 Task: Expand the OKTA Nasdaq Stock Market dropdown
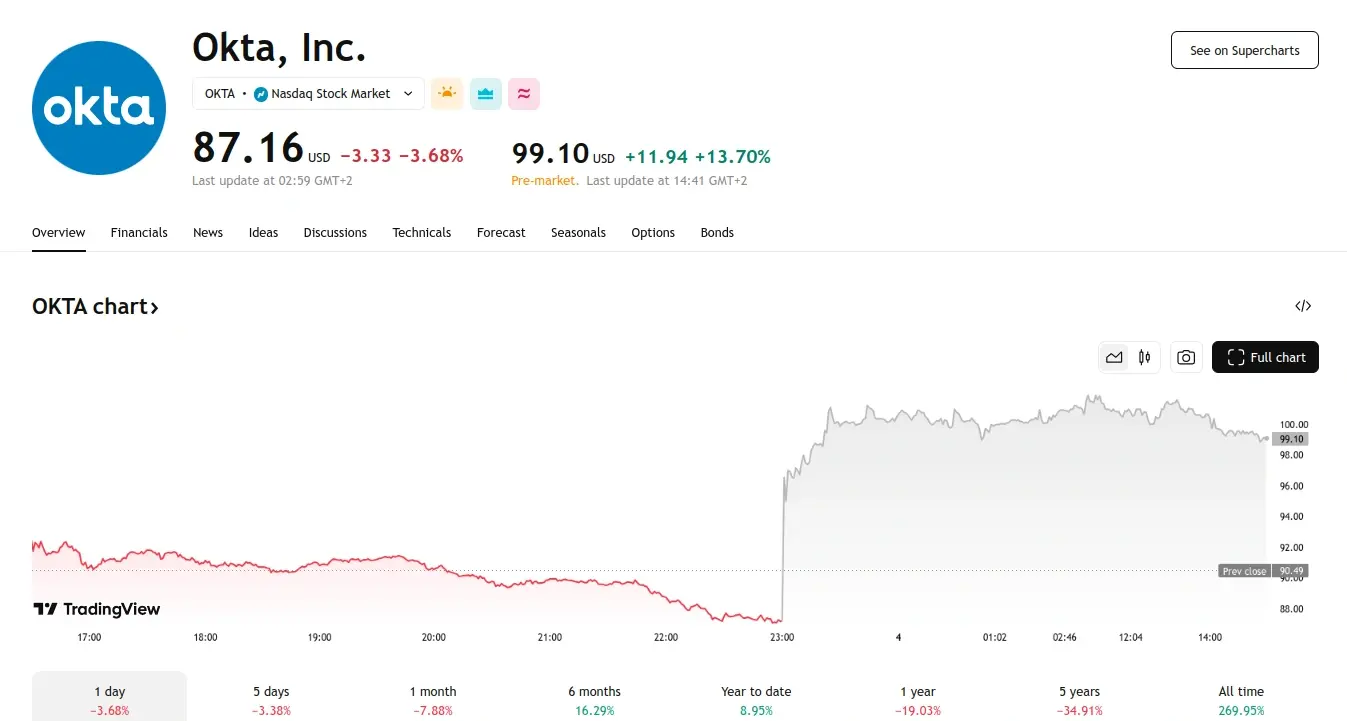click(x=407, y=94)
